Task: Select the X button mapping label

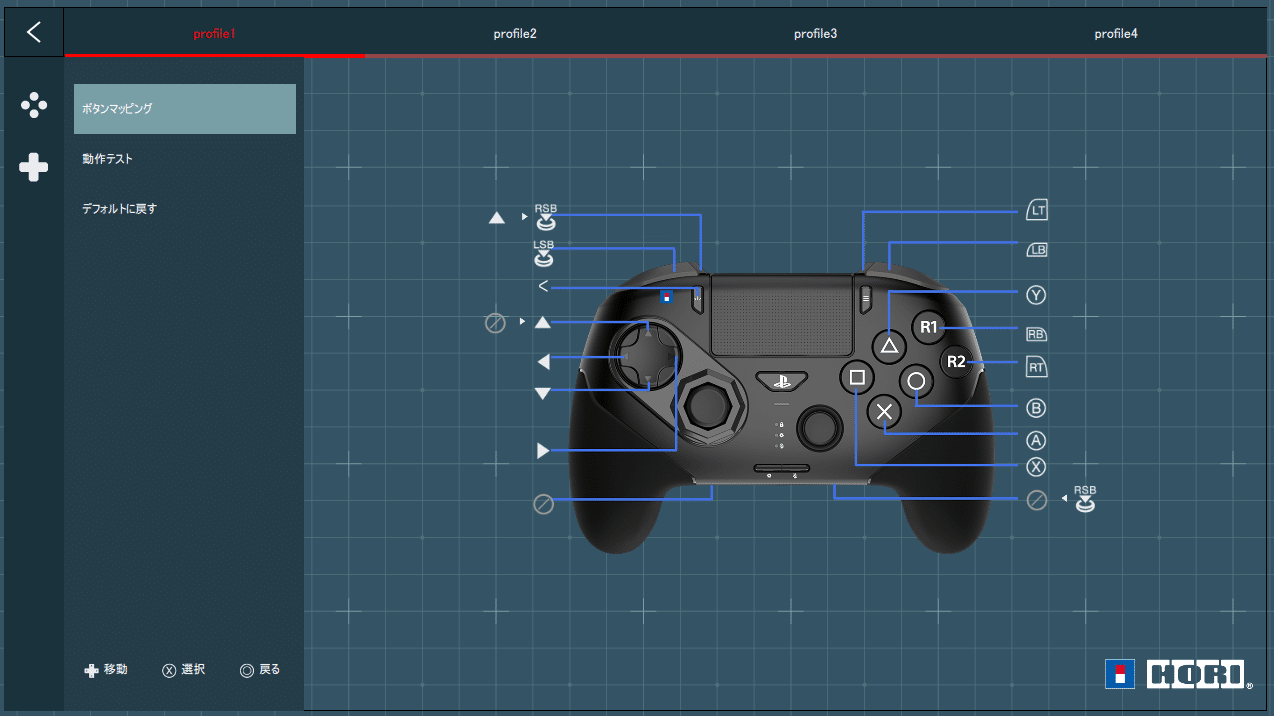Action: (1036, 466)
